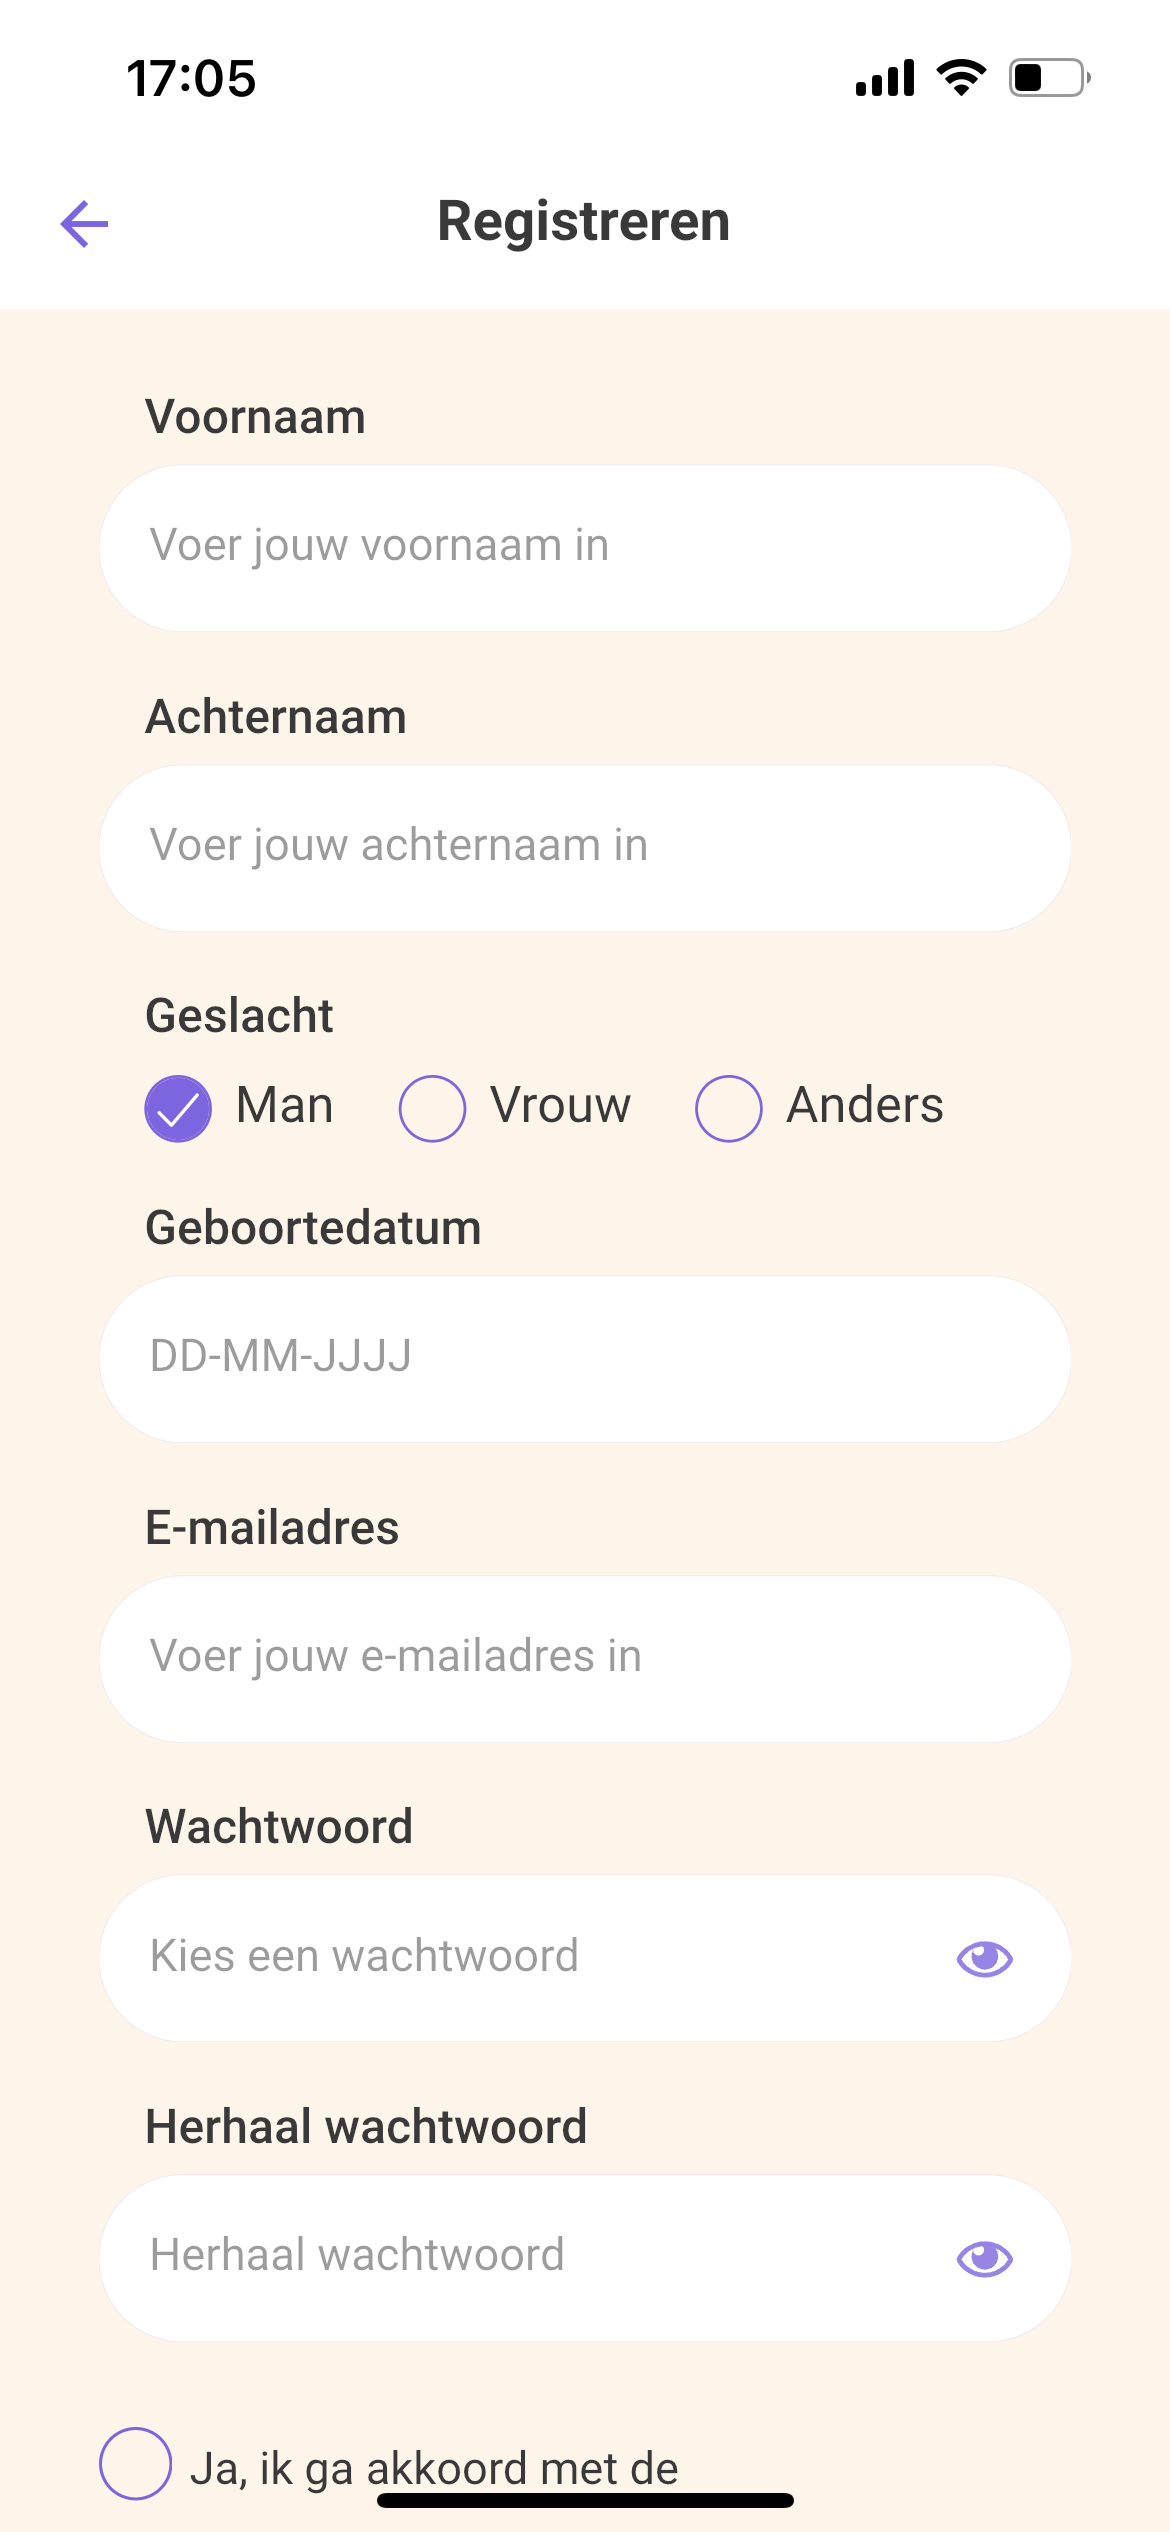Check the Wi-Fi status icon
The image size is (1170, 2532).
961,78
